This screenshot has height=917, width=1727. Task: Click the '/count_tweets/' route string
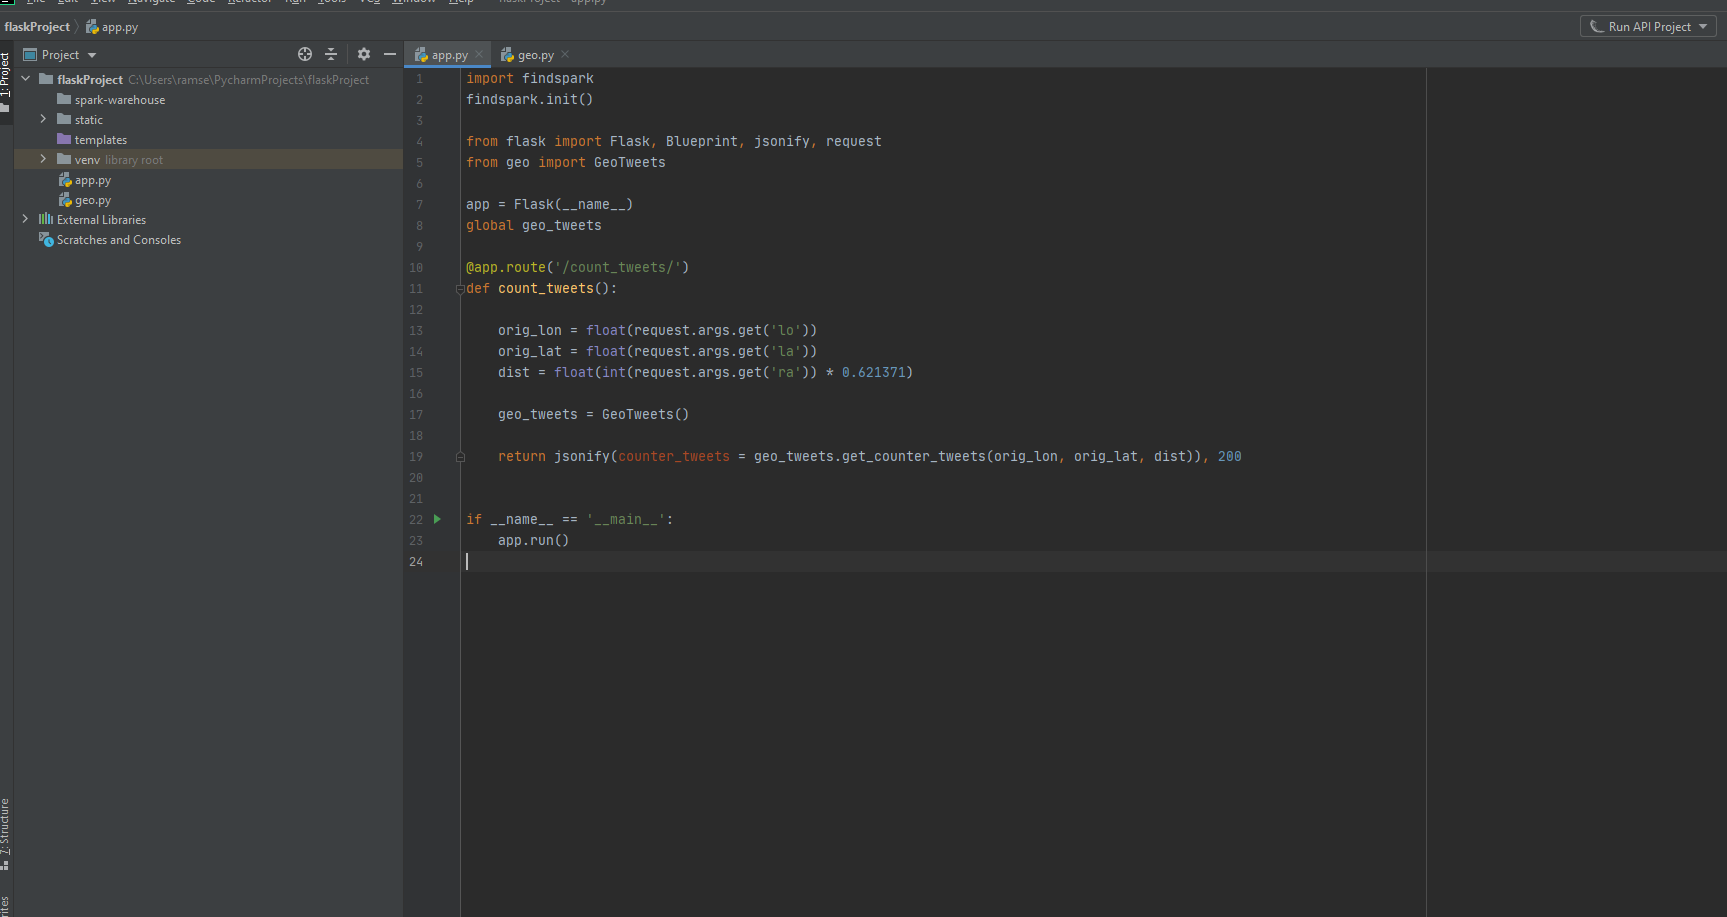[x=622, y=268]
